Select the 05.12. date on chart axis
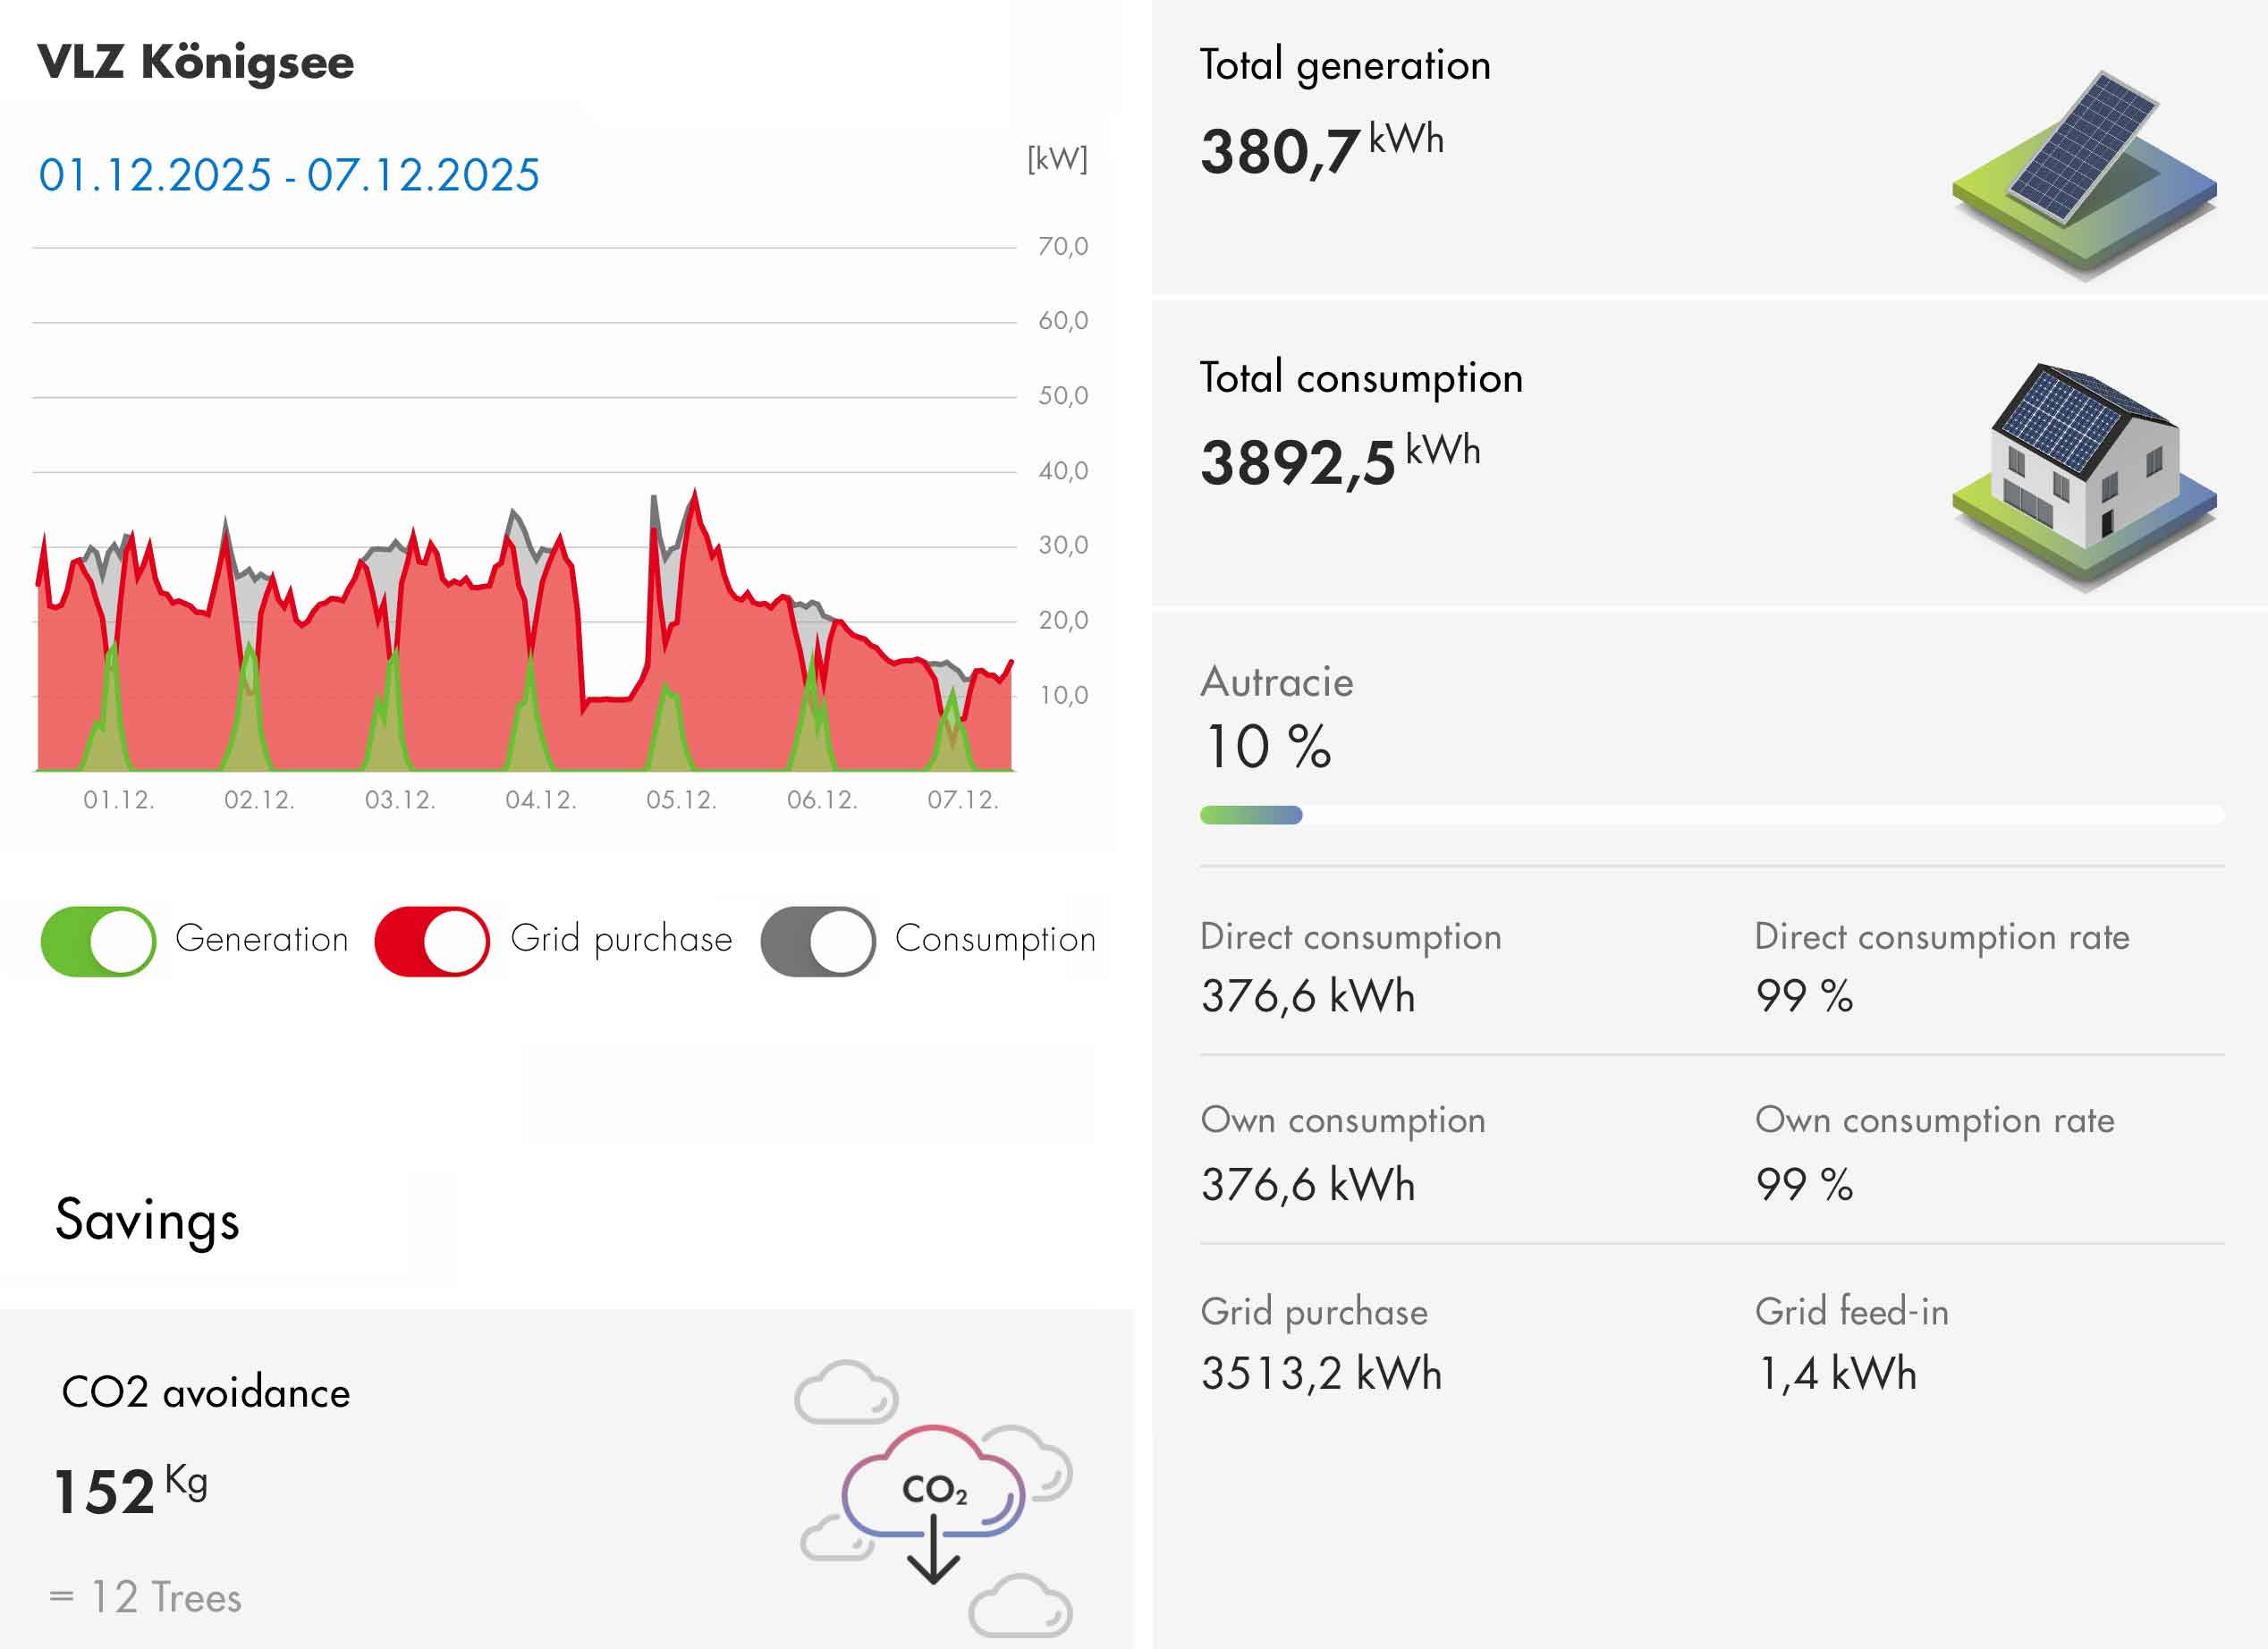The width and height of the screenshot is (2268, 1649). 681,800
